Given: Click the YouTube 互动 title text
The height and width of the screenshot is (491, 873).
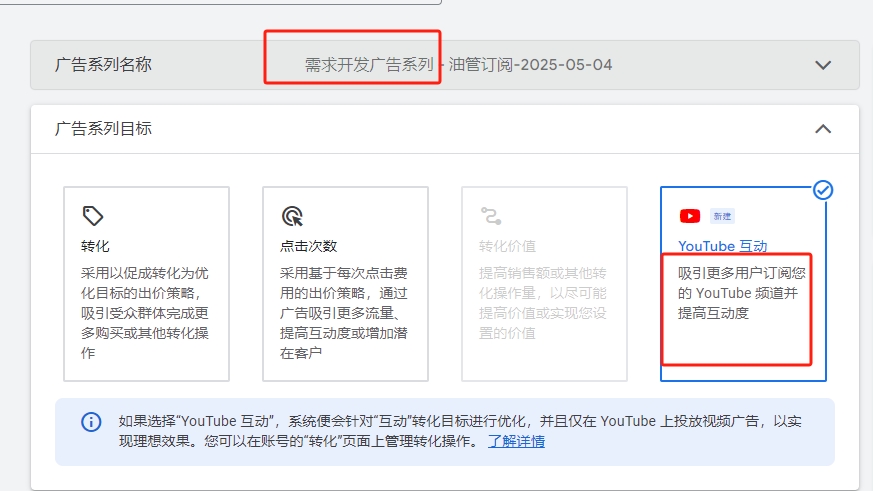Looking at the screenshot, I should point(723,246).
